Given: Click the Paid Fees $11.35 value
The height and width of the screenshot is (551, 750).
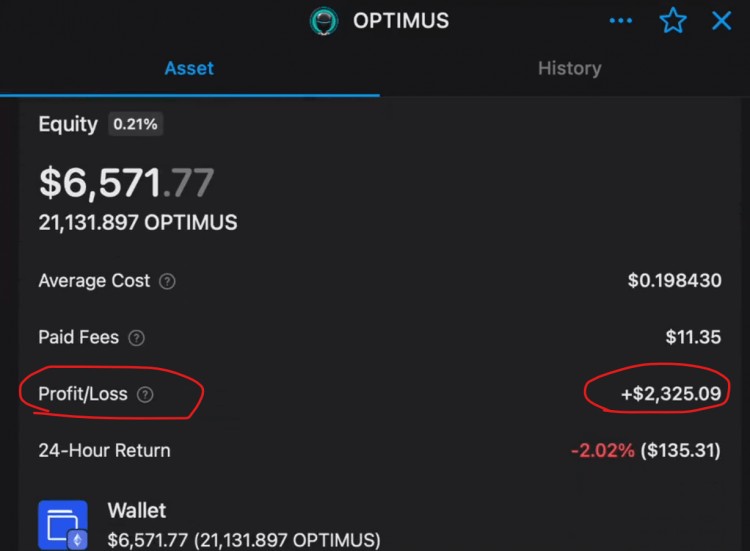Looking at the screenshot, I should coord(693,337).
